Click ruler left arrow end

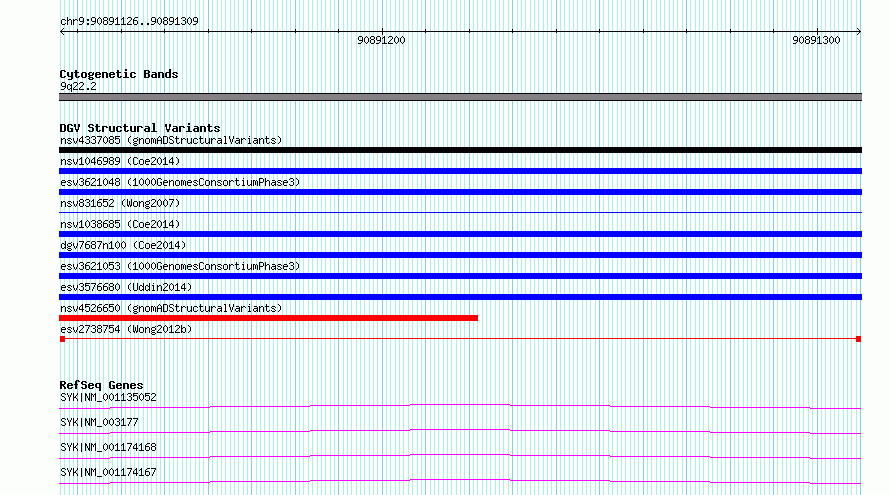[x=62, y=32]
